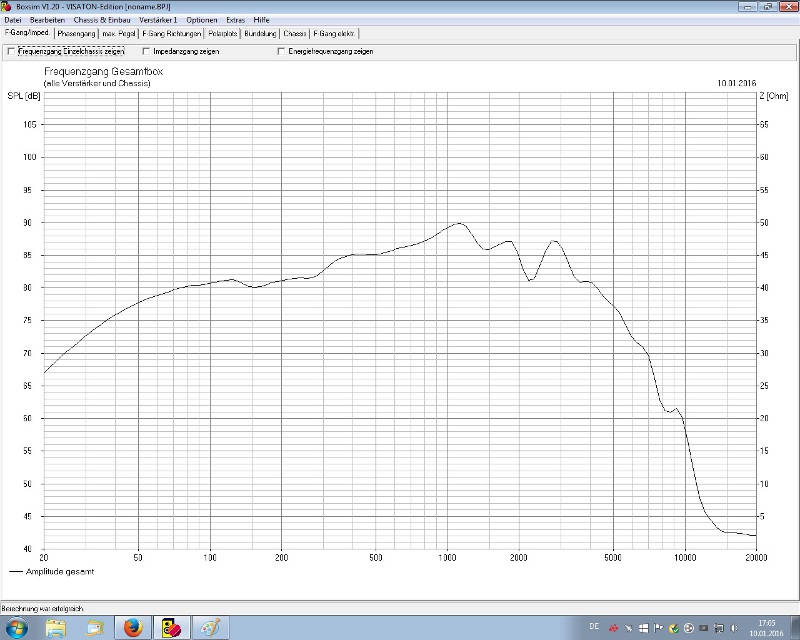Open the Verstärker 1 menu
800x640 pixels.
coord(158,20)
